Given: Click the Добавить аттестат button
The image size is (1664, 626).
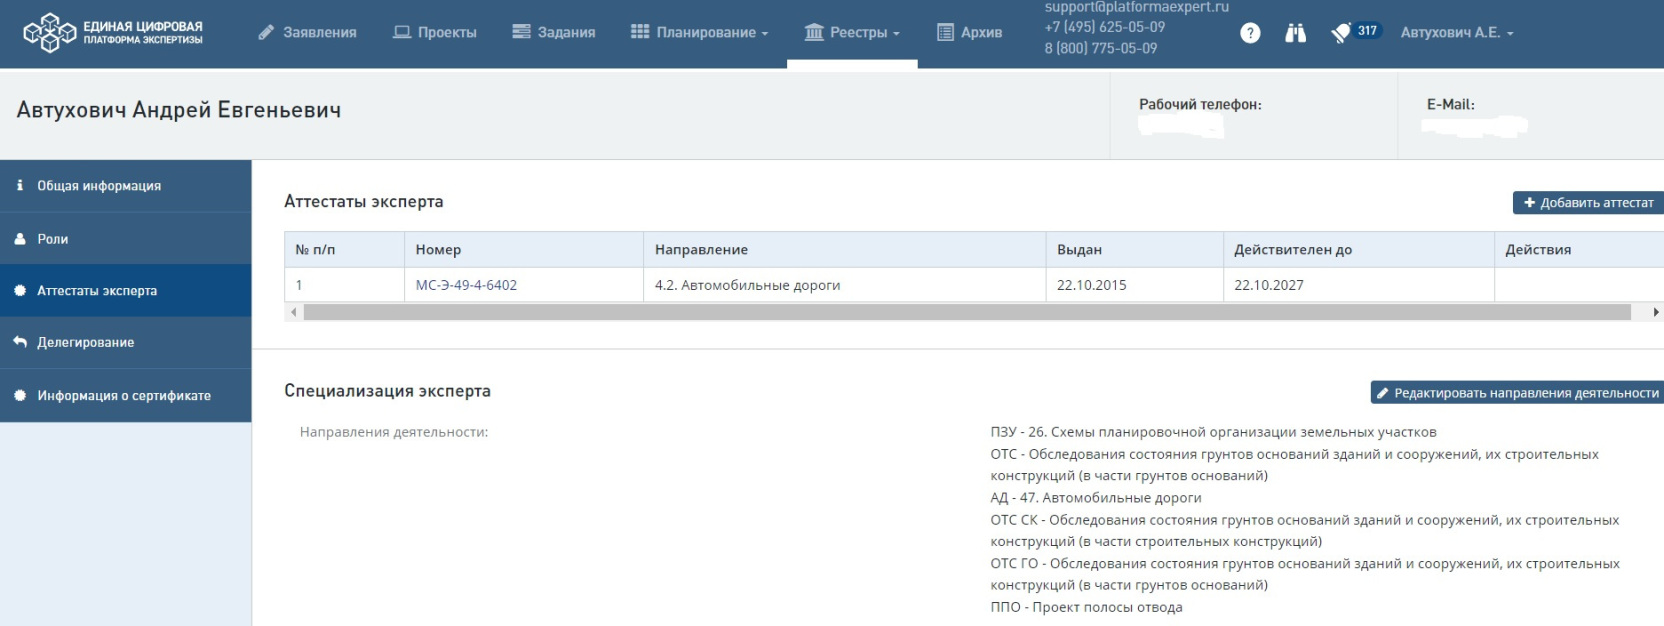Looking at the screenshot, I should [1587, 203].
